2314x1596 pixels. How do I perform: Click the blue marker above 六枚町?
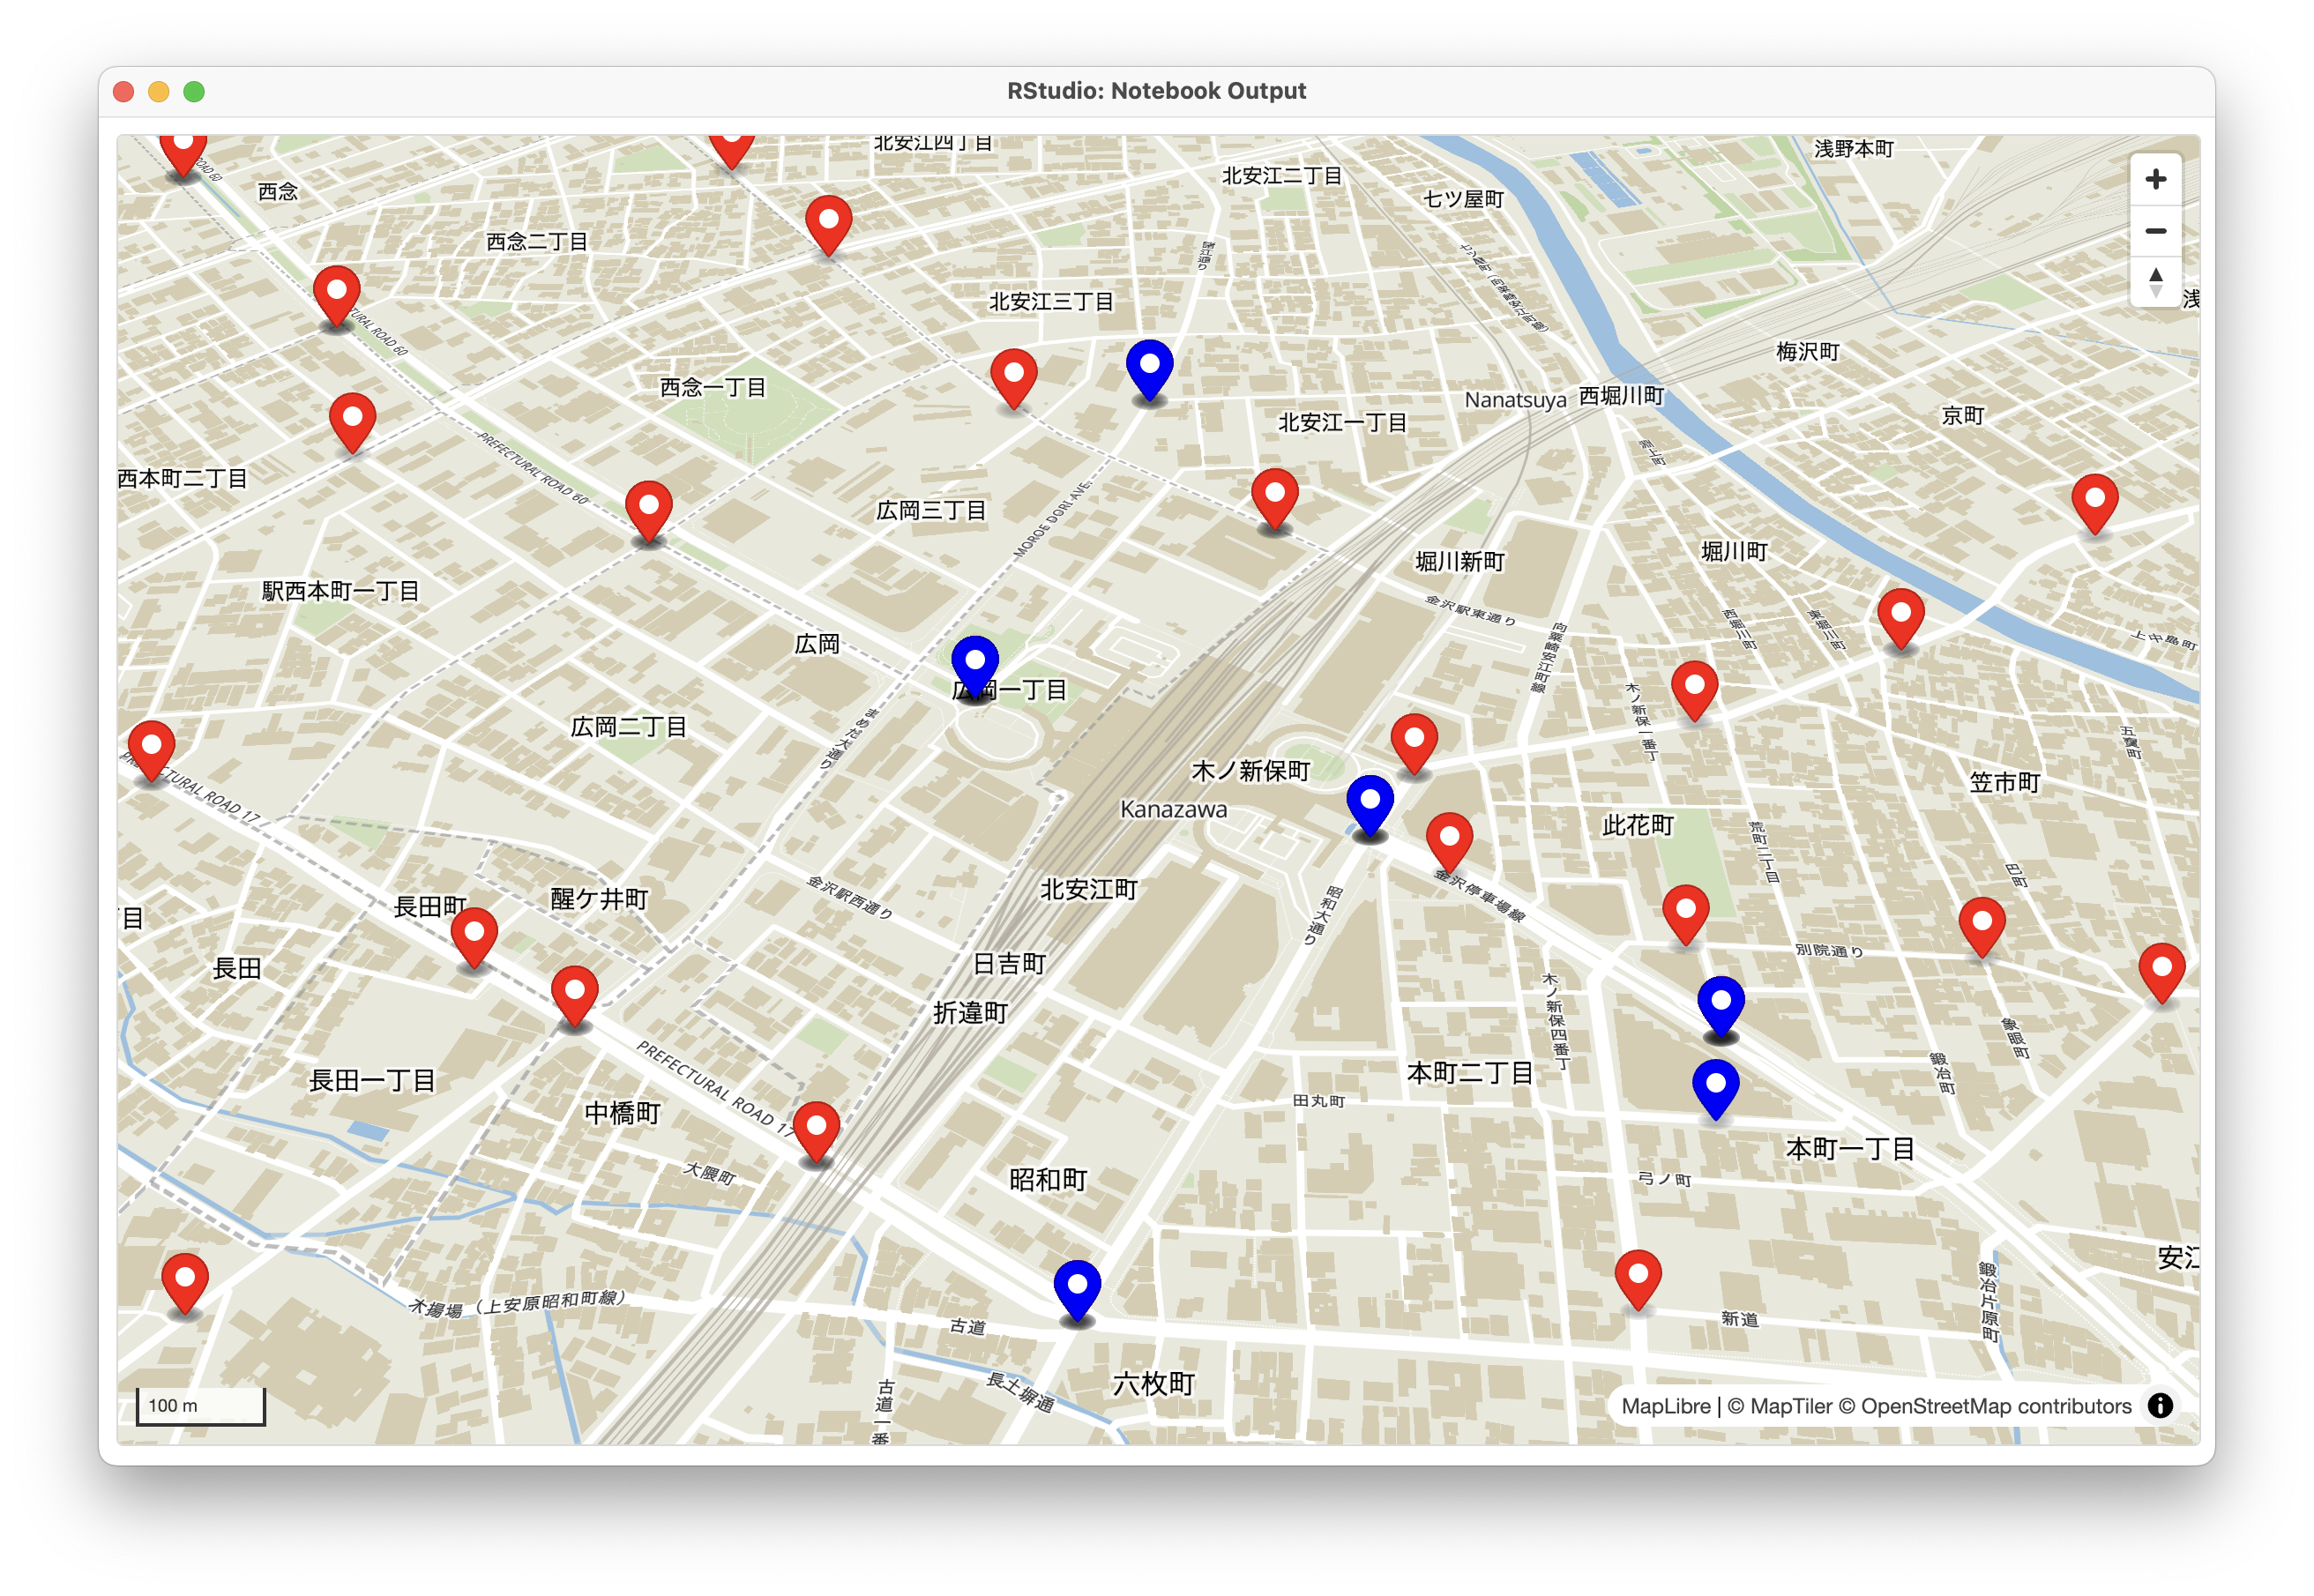coord(1077,1291)
